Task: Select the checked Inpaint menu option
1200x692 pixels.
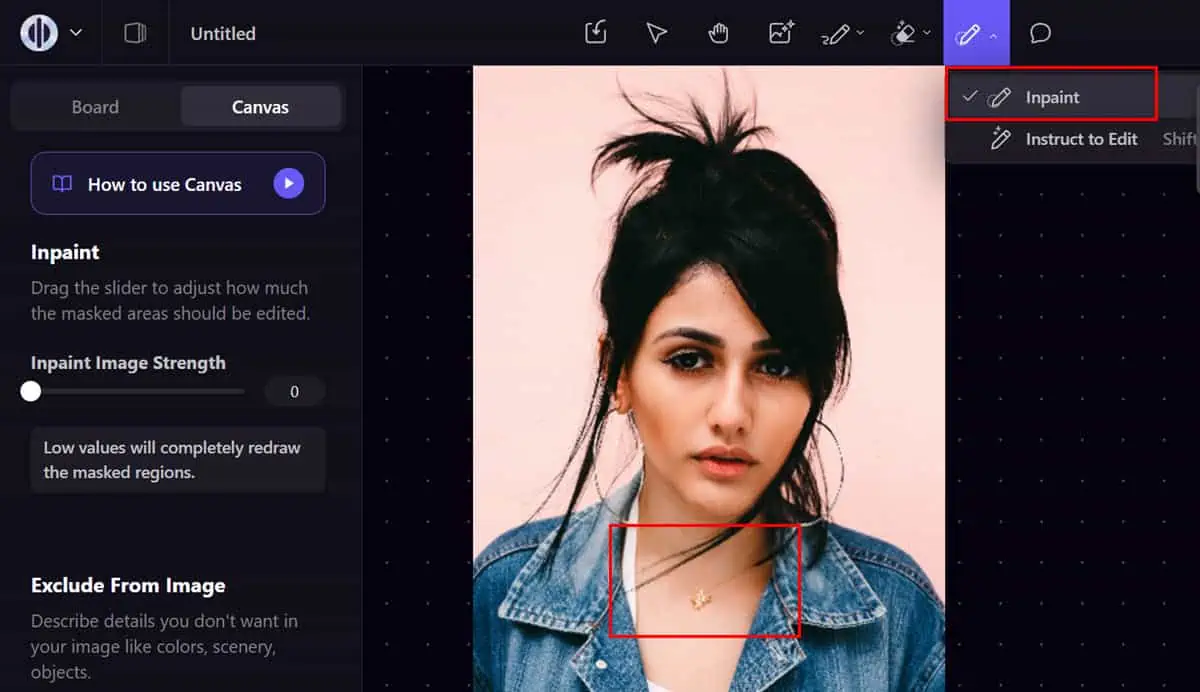Action: pos(1052,97)
